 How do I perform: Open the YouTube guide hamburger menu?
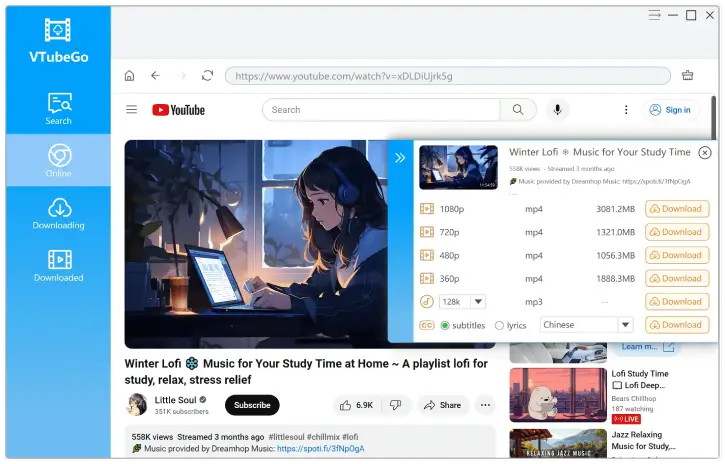(x=132, y=110)
